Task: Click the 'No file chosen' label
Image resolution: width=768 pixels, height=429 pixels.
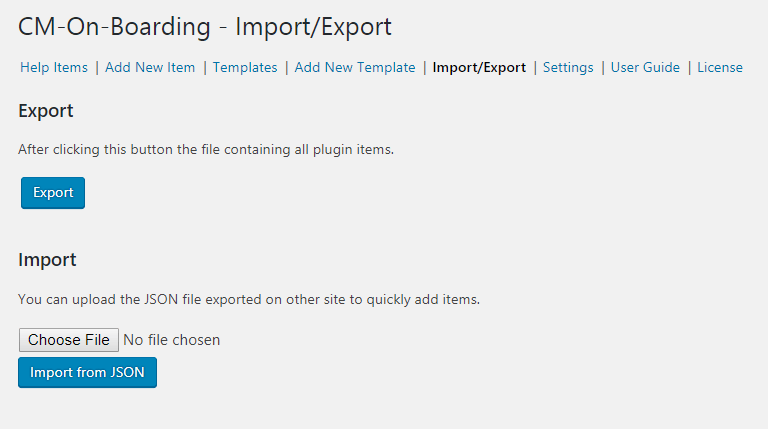Action: pos(171,340)
